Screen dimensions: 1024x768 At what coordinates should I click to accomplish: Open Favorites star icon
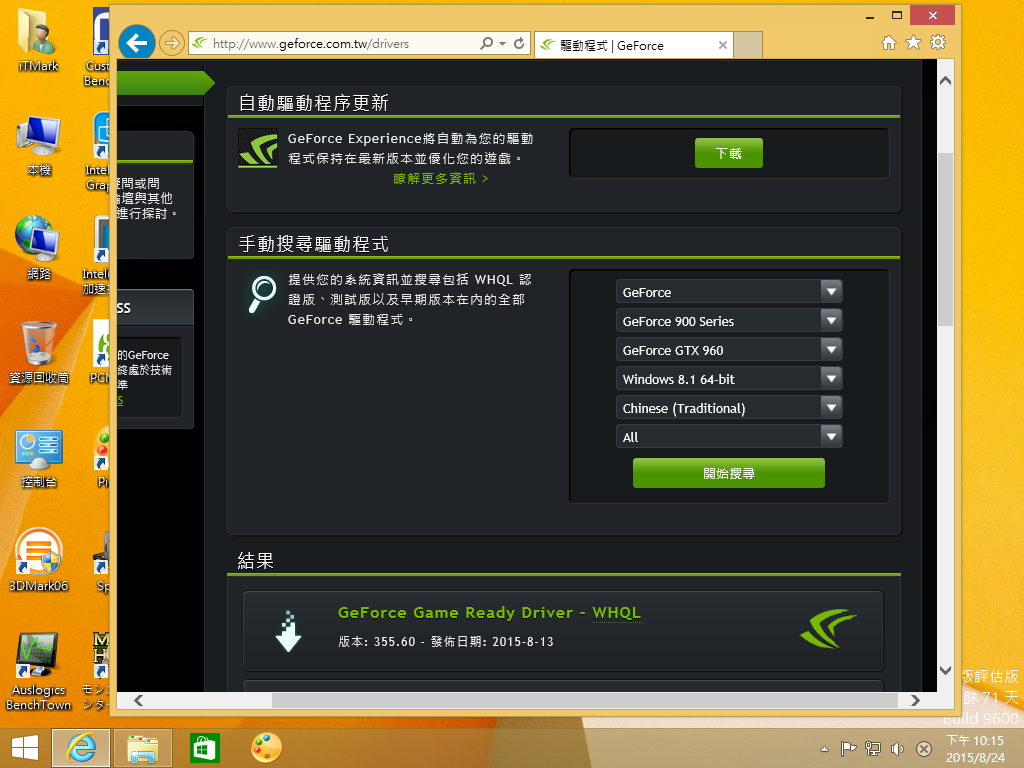pyautogui.click(x=914, y=43)
